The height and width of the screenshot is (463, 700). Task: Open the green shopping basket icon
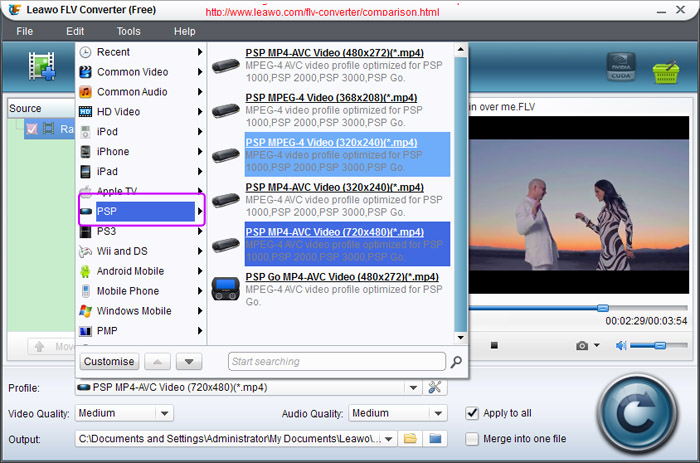pyautogui.click(x=666, y=72)
